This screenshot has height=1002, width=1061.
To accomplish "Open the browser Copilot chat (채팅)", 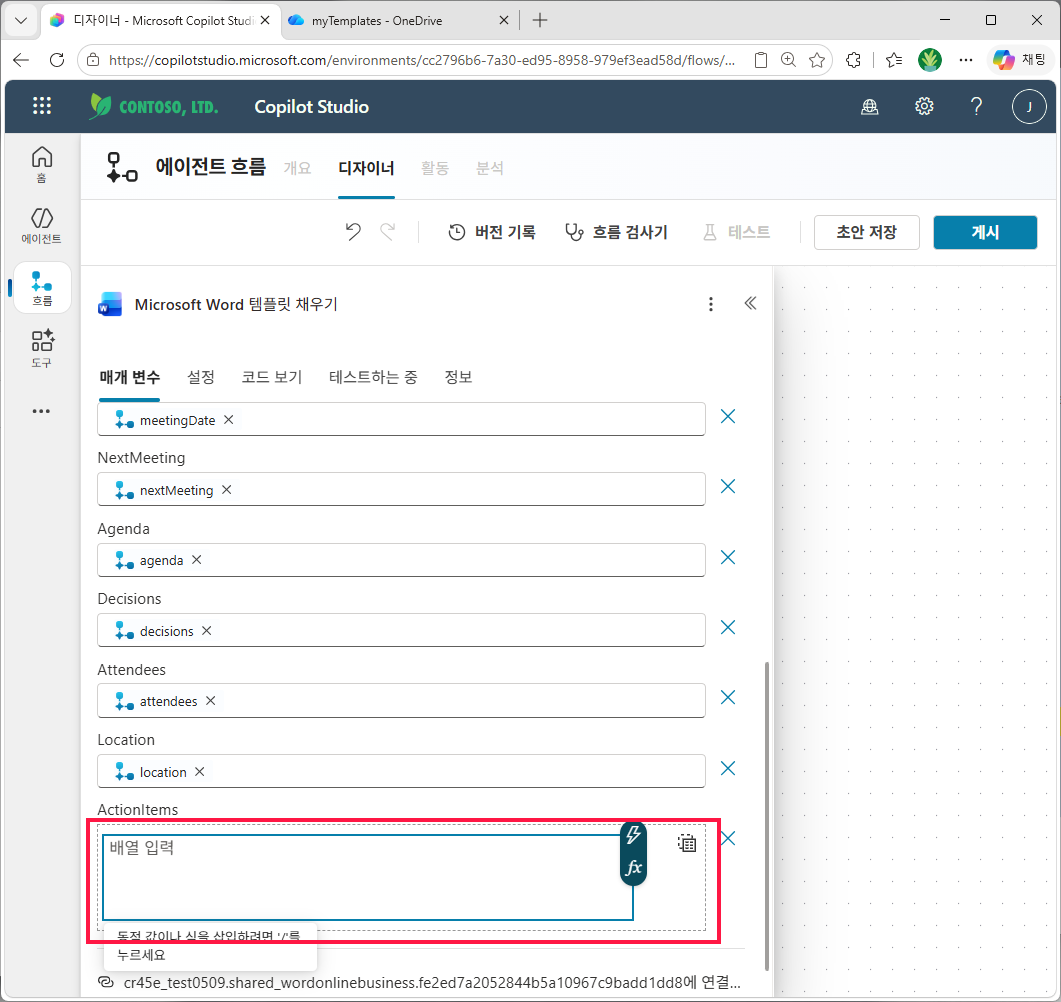I will (1020, 60).
